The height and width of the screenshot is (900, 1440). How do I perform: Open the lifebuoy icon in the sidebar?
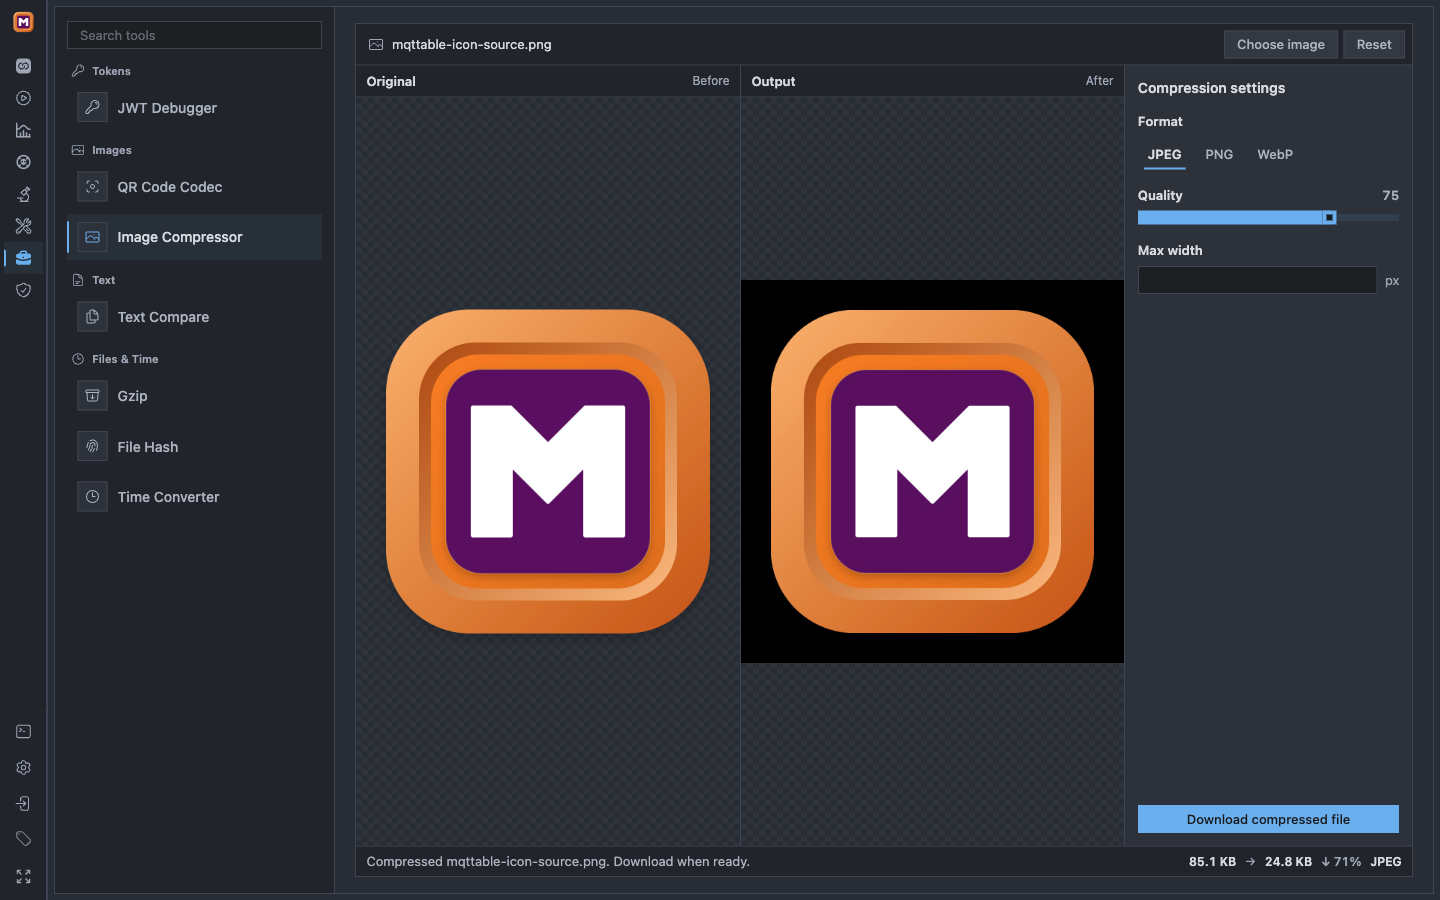coord(23,162)
